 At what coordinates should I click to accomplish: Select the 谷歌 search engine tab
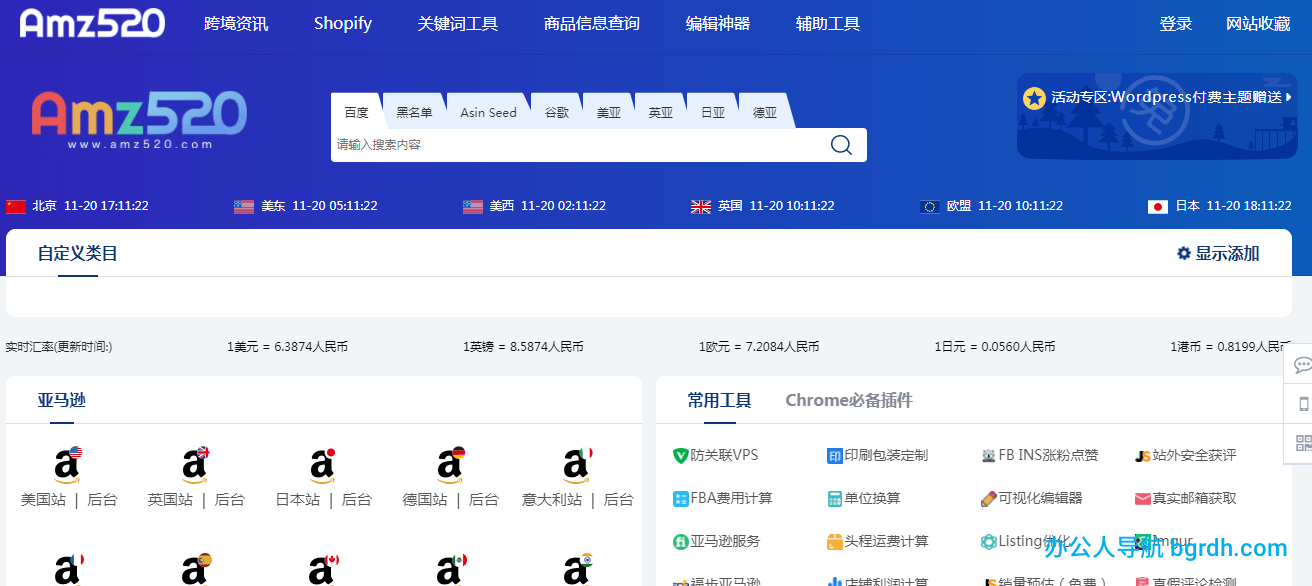556,112
